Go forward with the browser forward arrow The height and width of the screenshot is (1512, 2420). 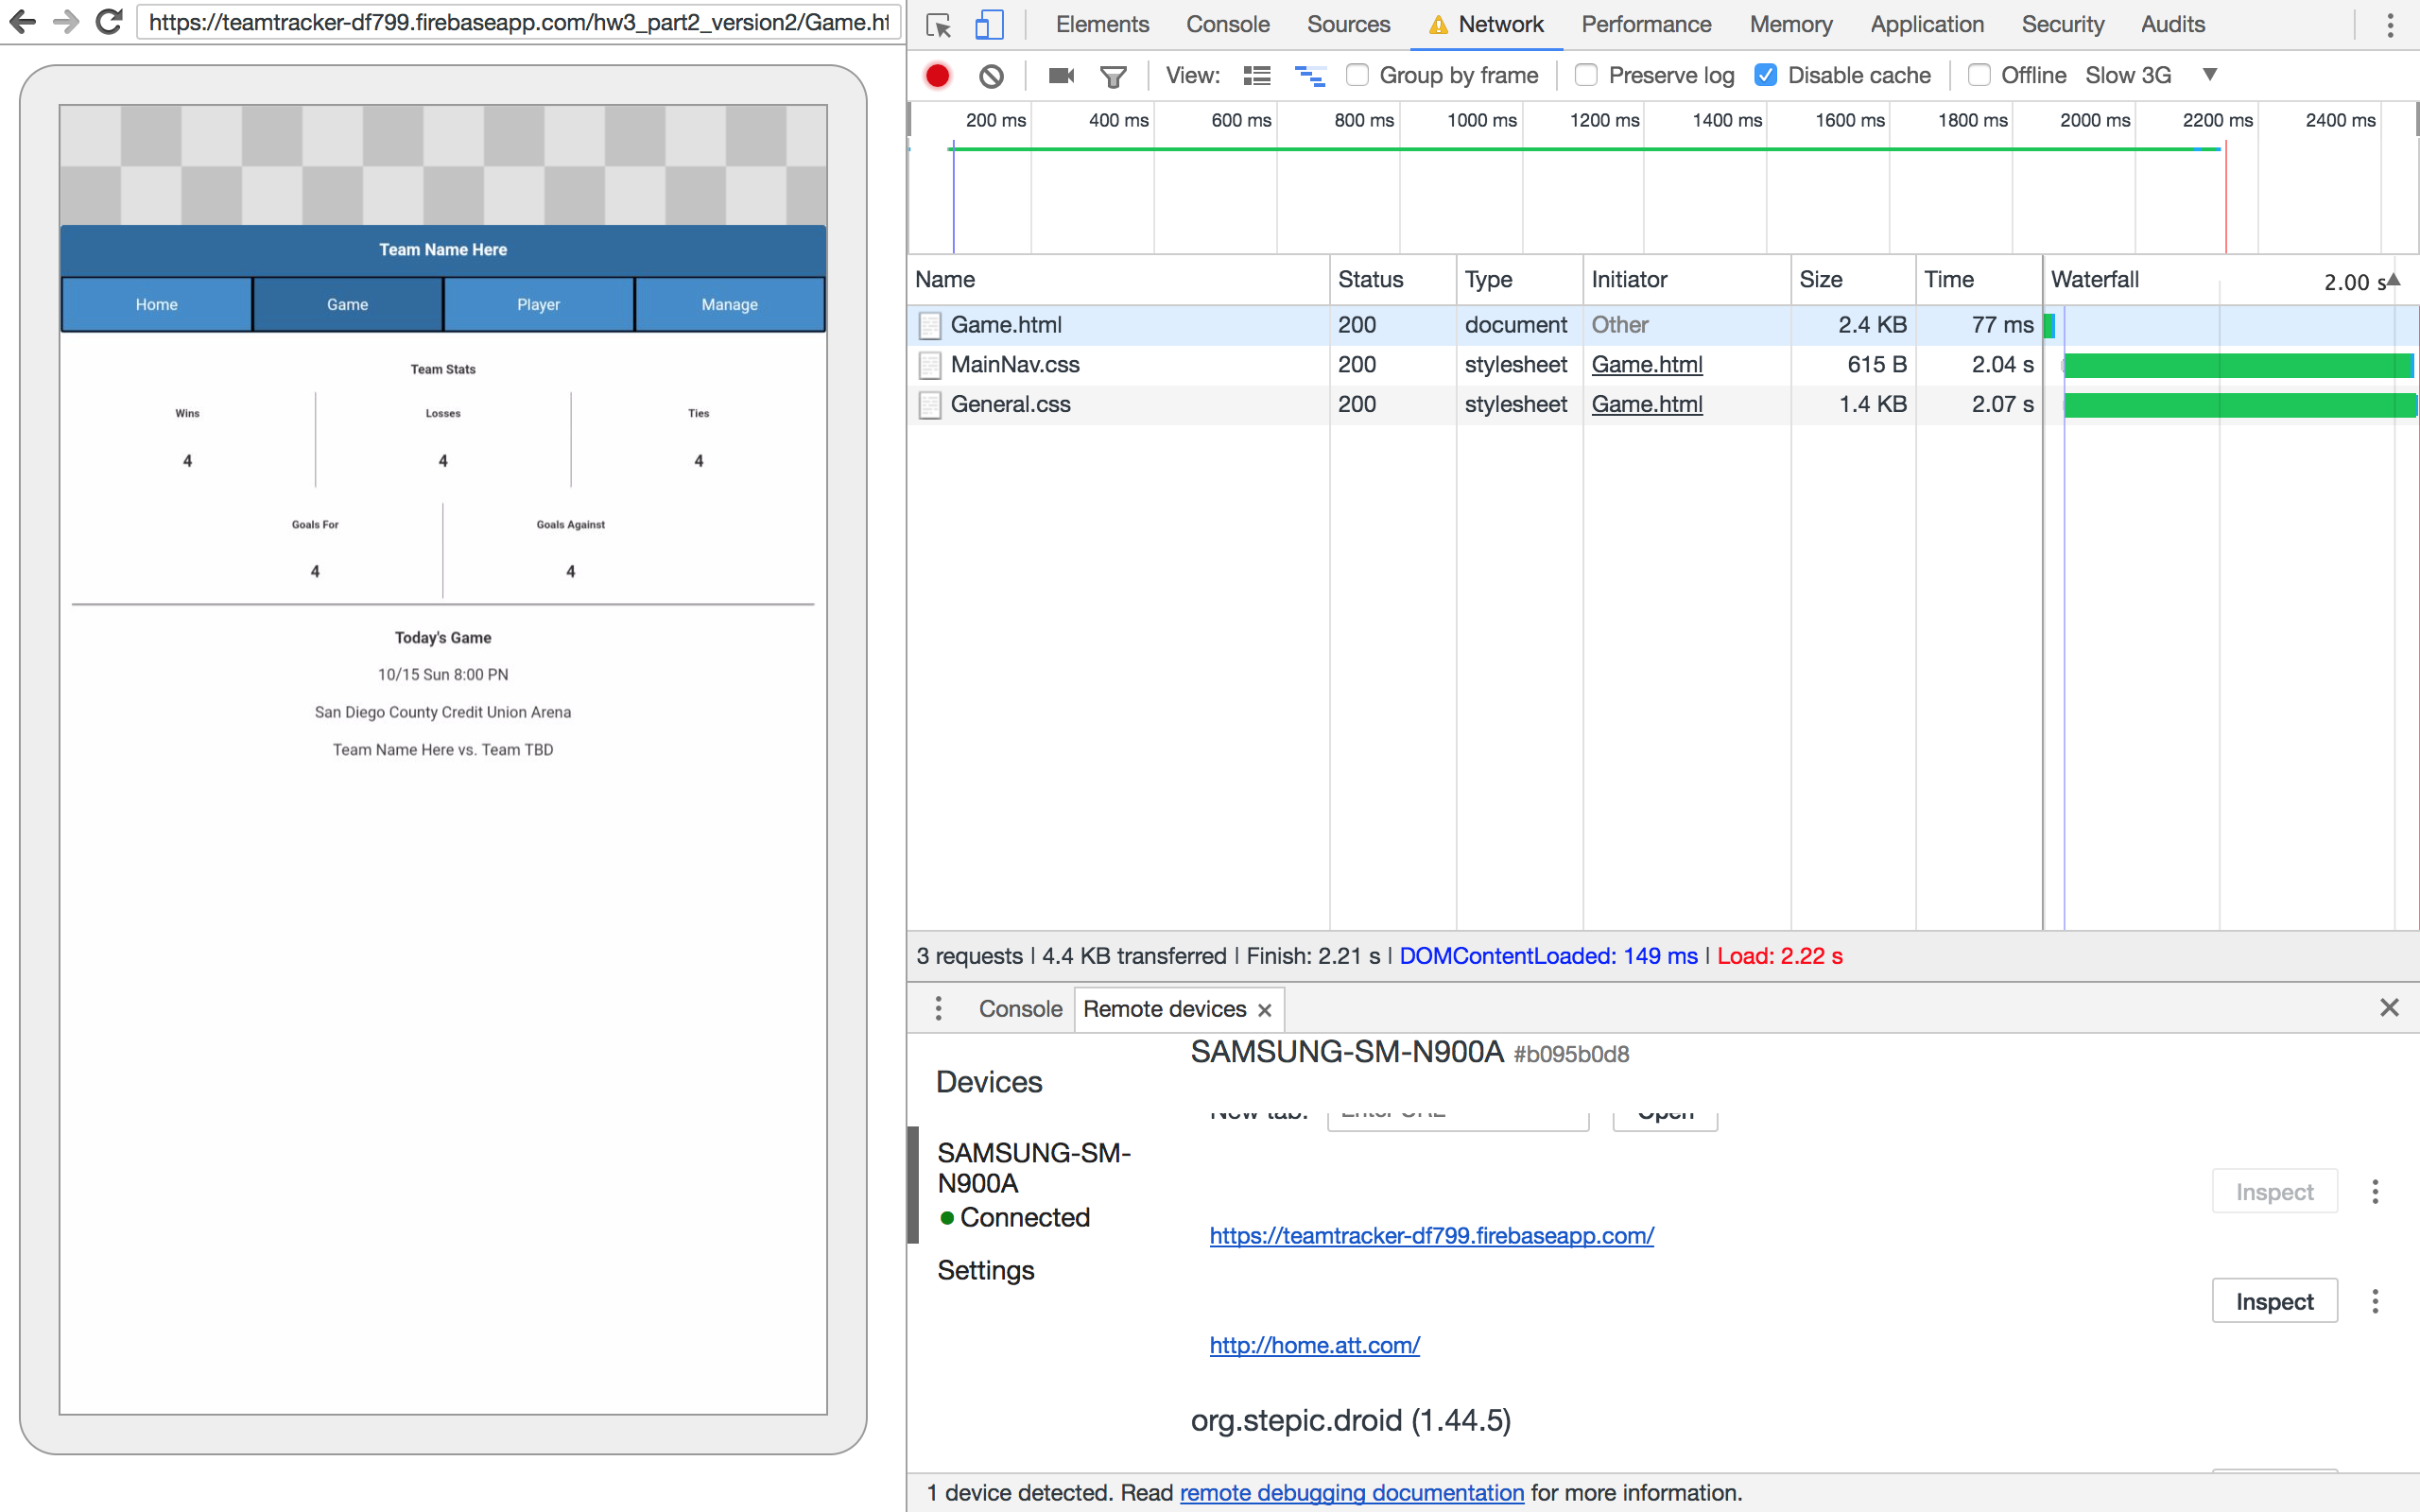click(x=66, y=22)
